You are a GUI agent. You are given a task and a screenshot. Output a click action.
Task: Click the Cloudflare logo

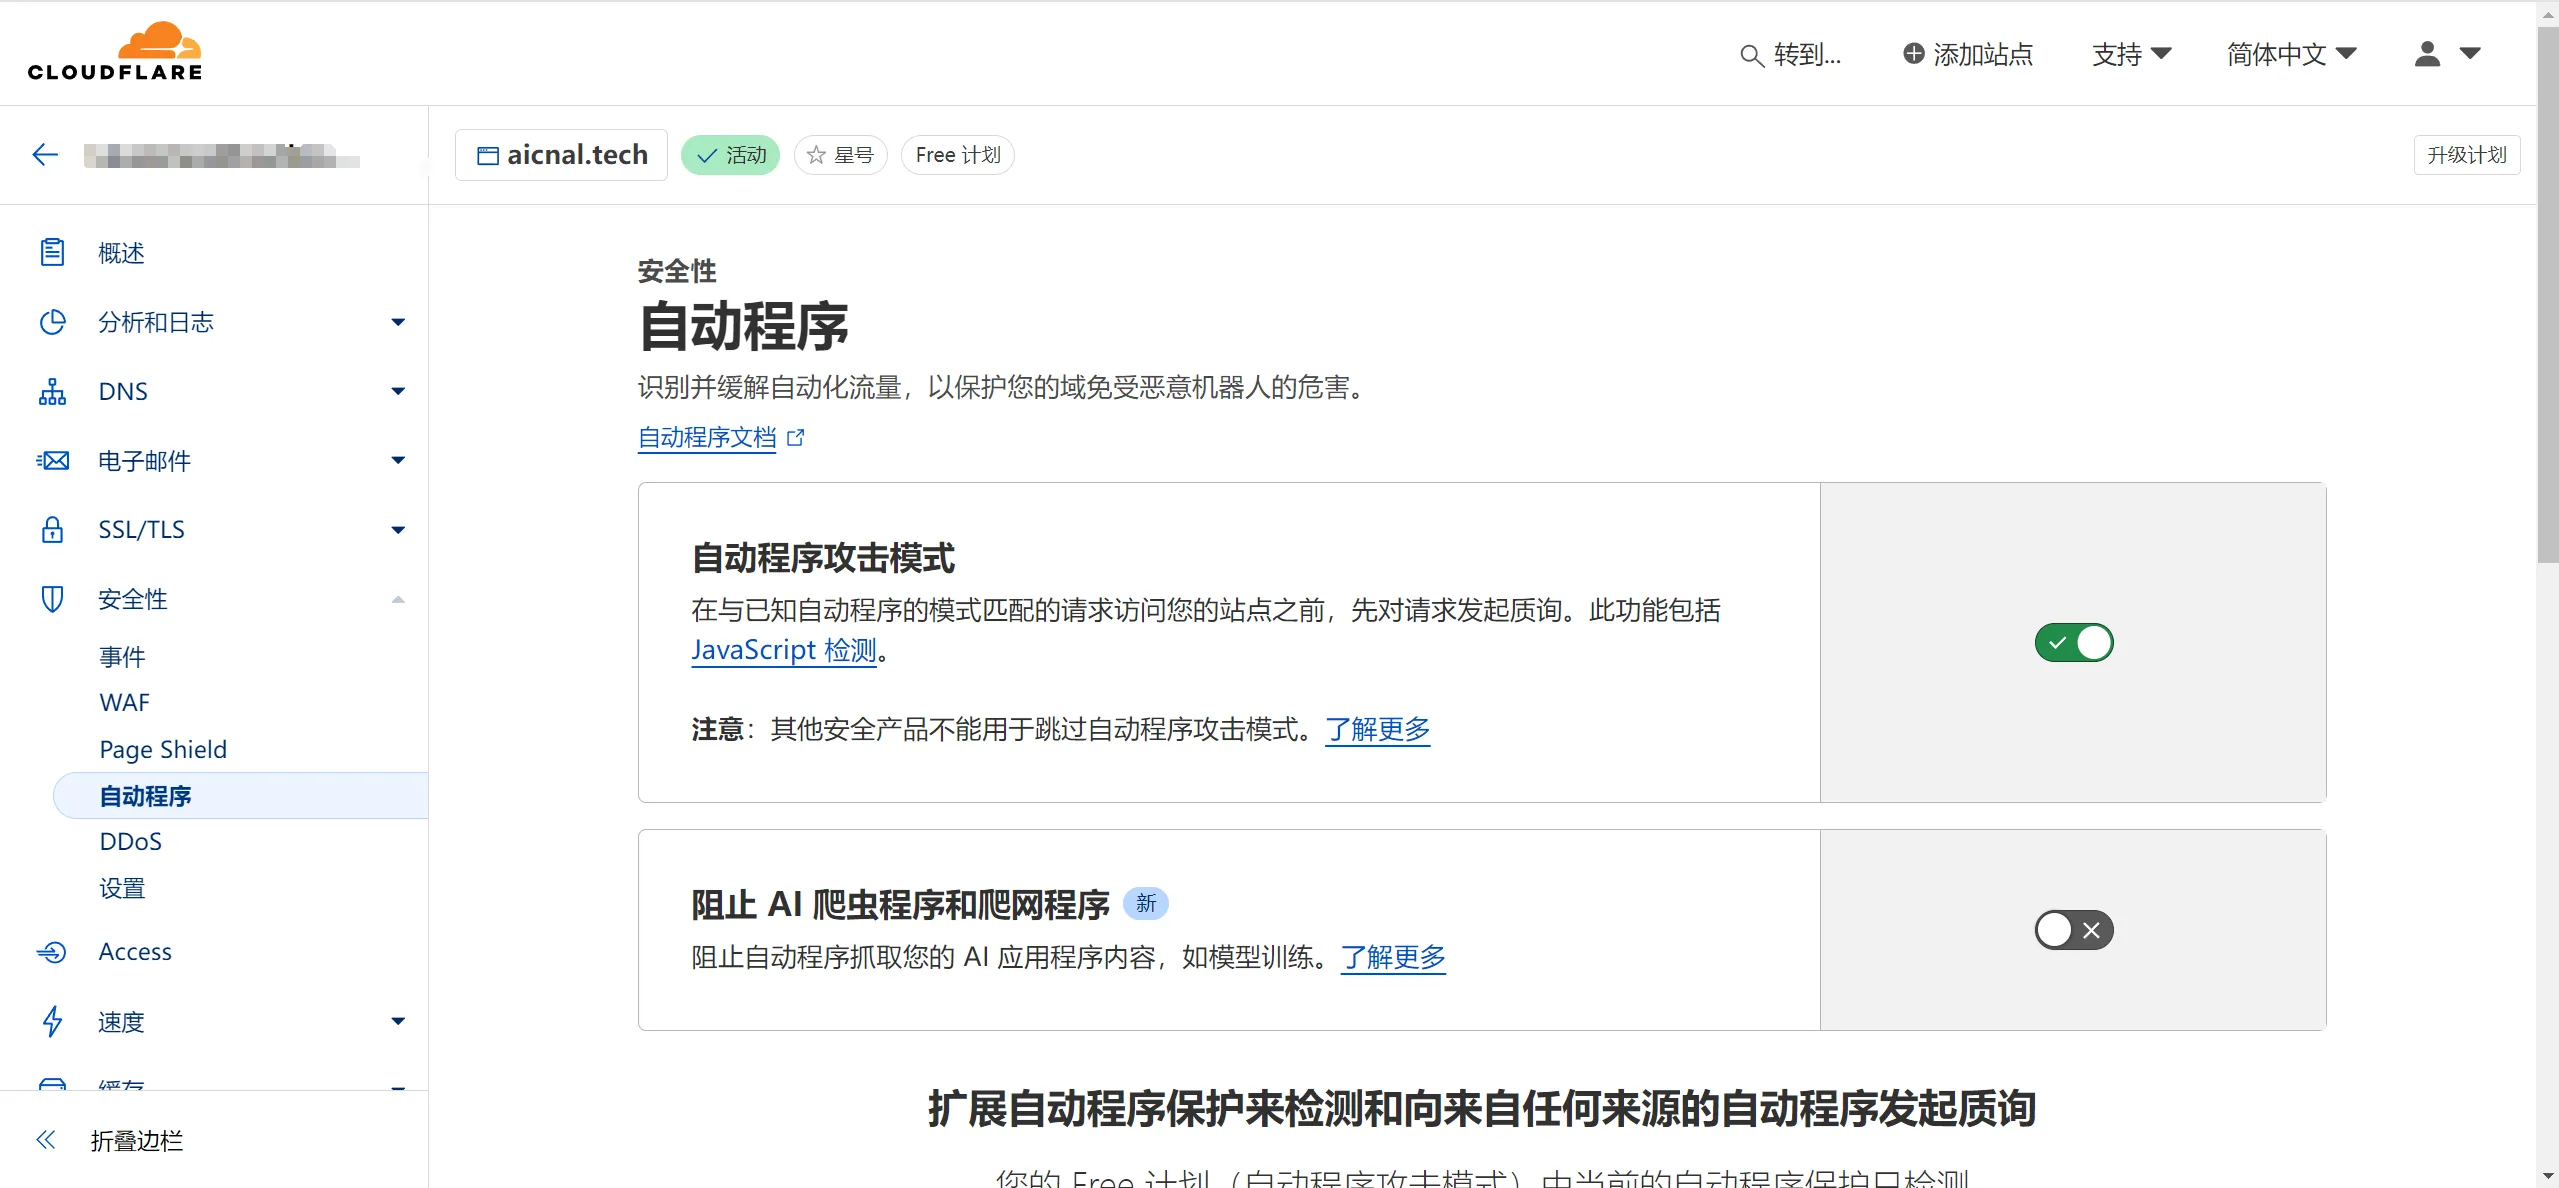click(x=115, y=52)
